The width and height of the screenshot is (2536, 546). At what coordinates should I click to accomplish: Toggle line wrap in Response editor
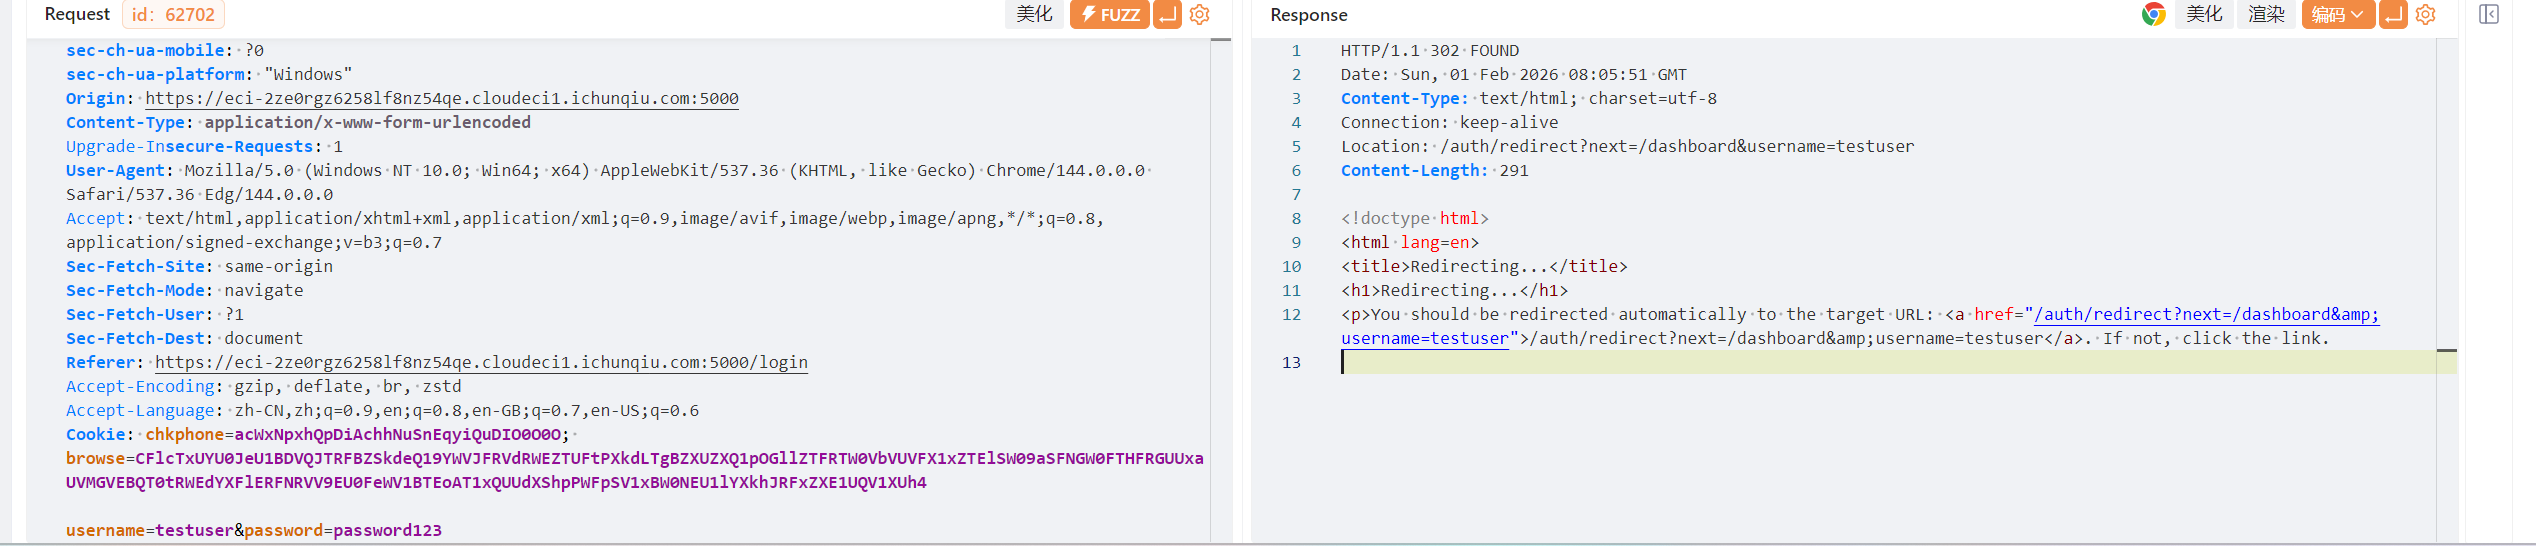2393,15
